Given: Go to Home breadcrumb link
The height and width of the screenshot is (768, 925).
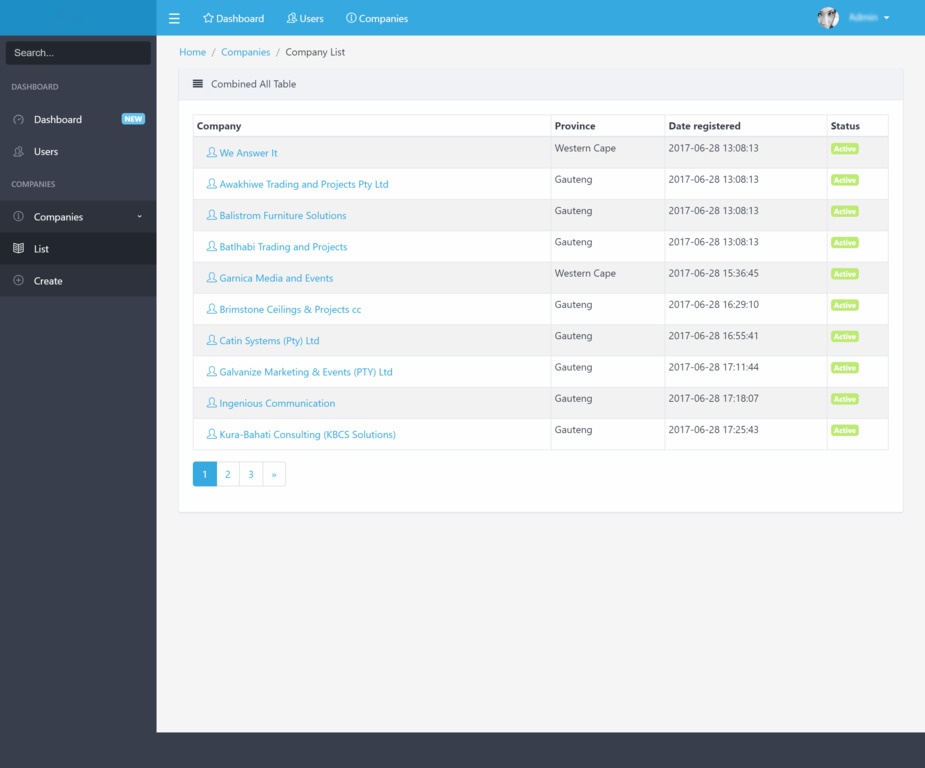Looking at the screenshot, I should (x=192, y=52).
